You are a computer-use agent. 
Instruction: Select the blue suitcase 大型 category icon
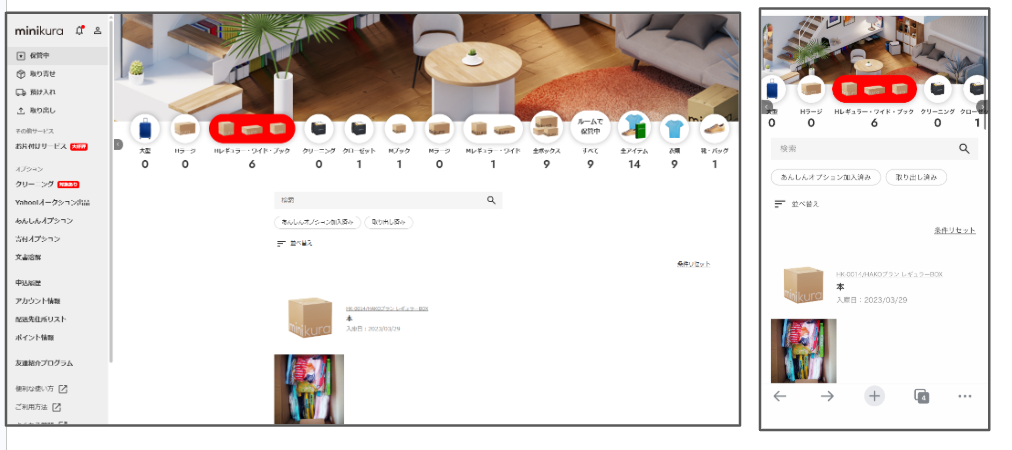[145, 129]
